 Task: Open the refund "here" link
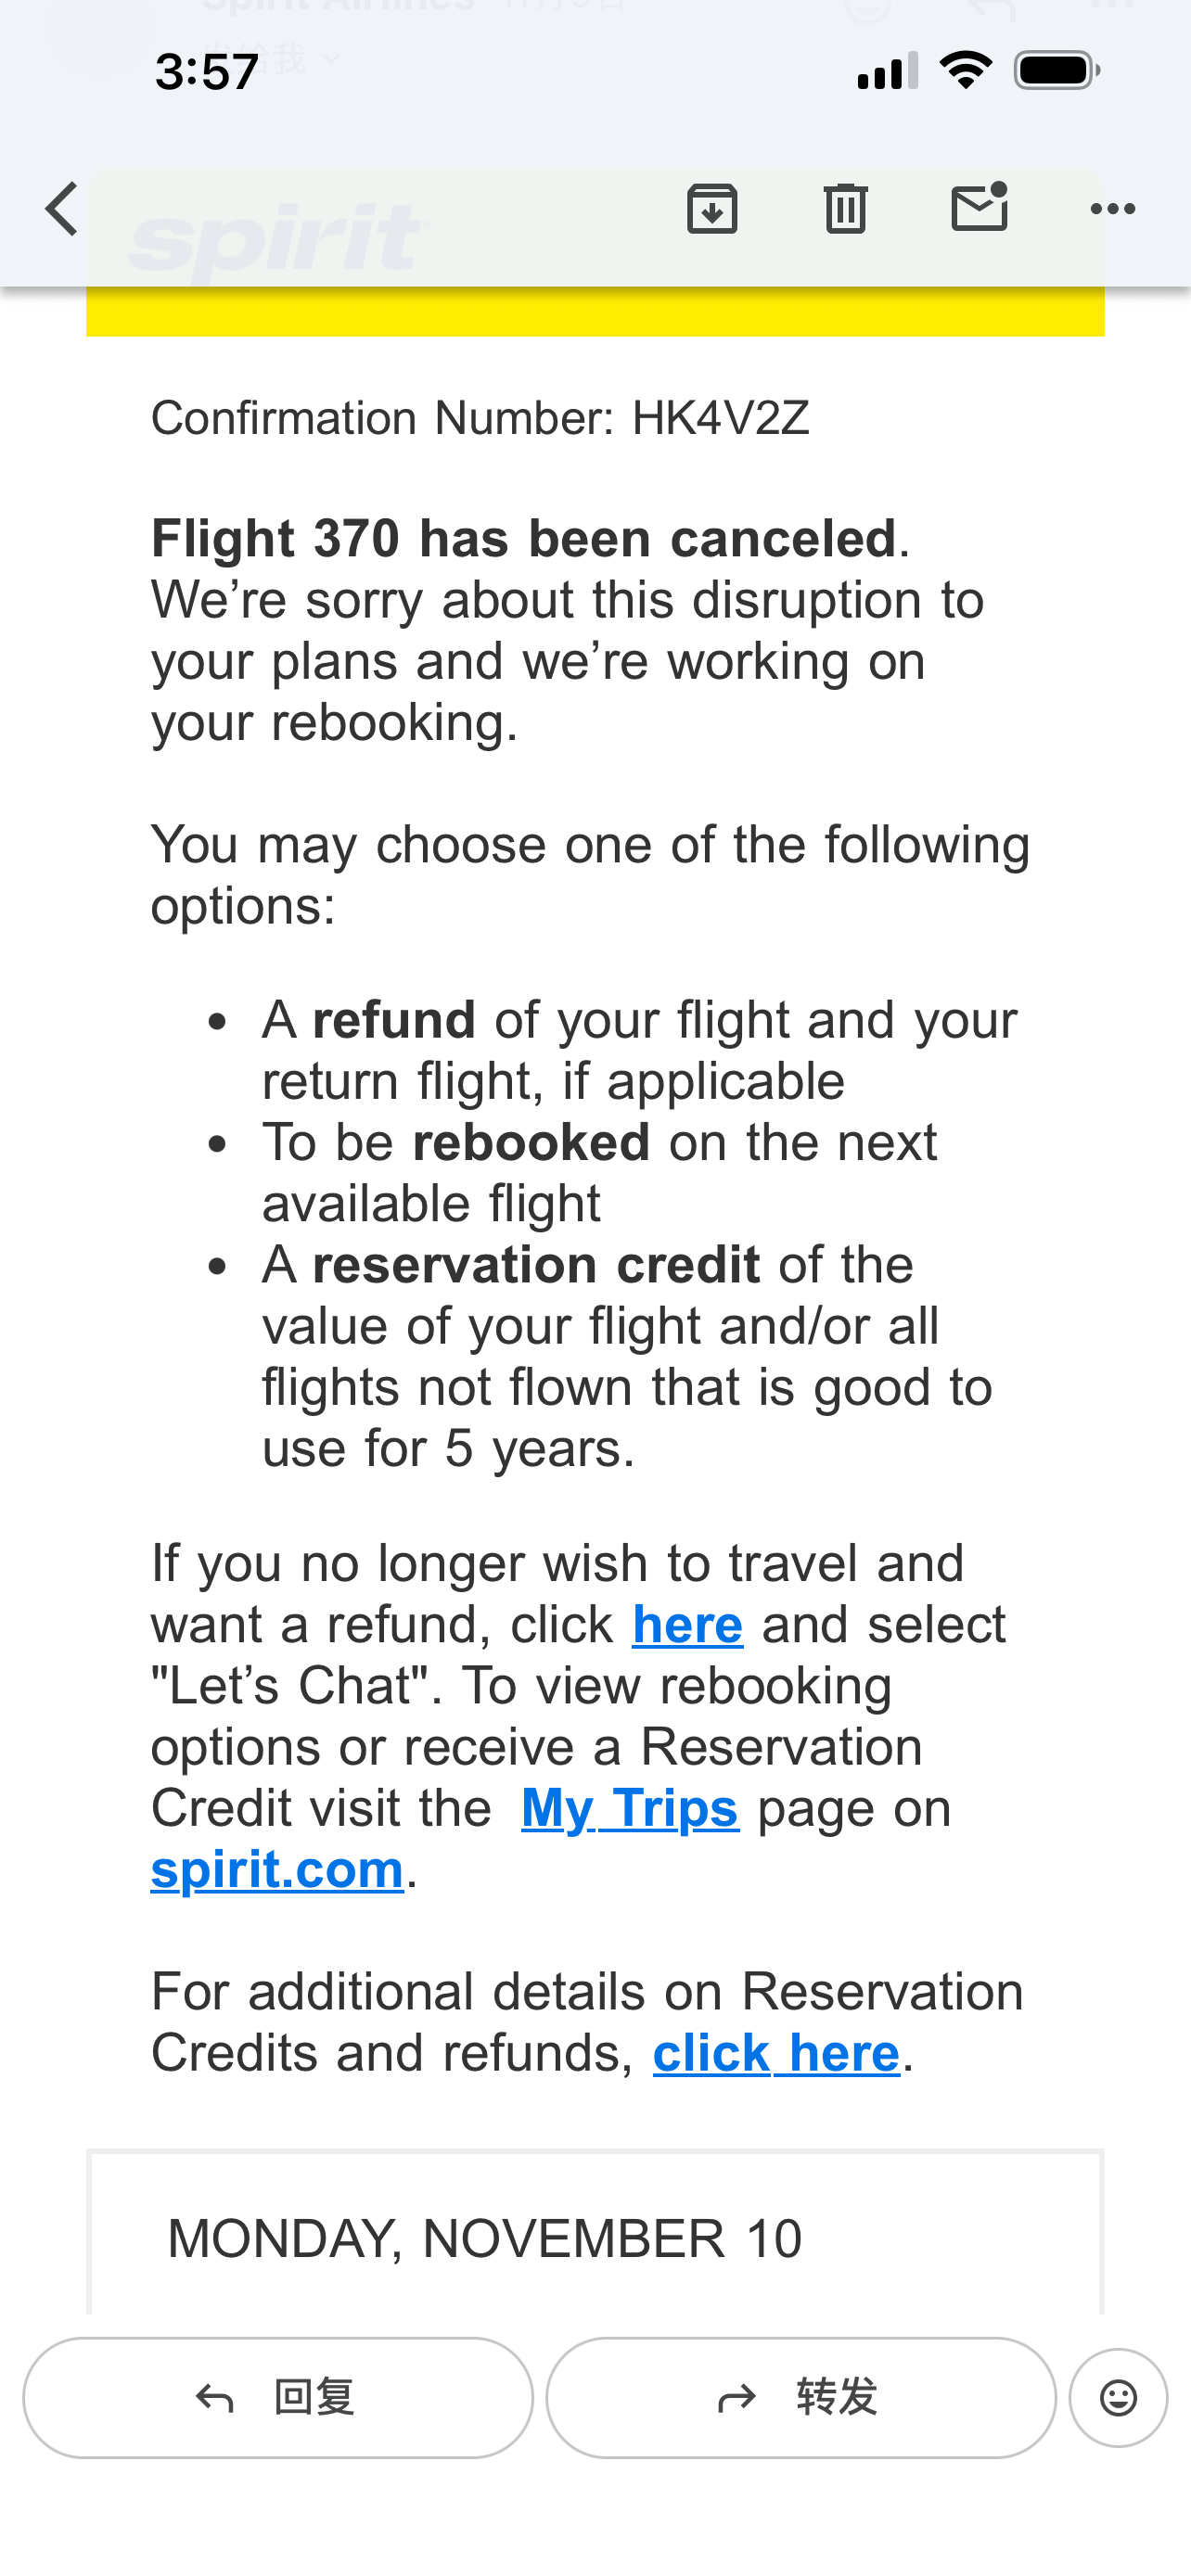click(x=687, y=1625)
